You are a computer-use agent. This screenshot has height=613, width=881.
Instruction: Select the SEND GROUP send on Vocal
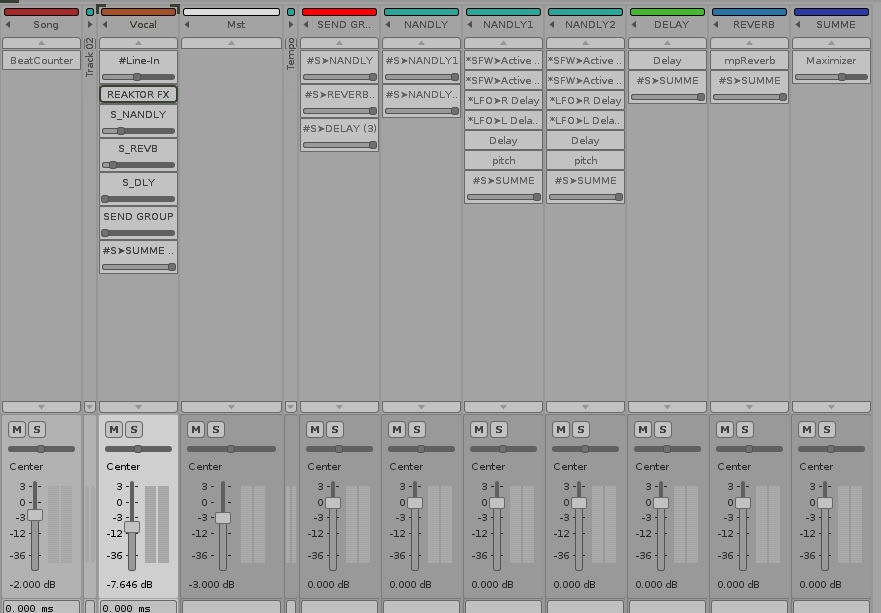tap(138, 217)
